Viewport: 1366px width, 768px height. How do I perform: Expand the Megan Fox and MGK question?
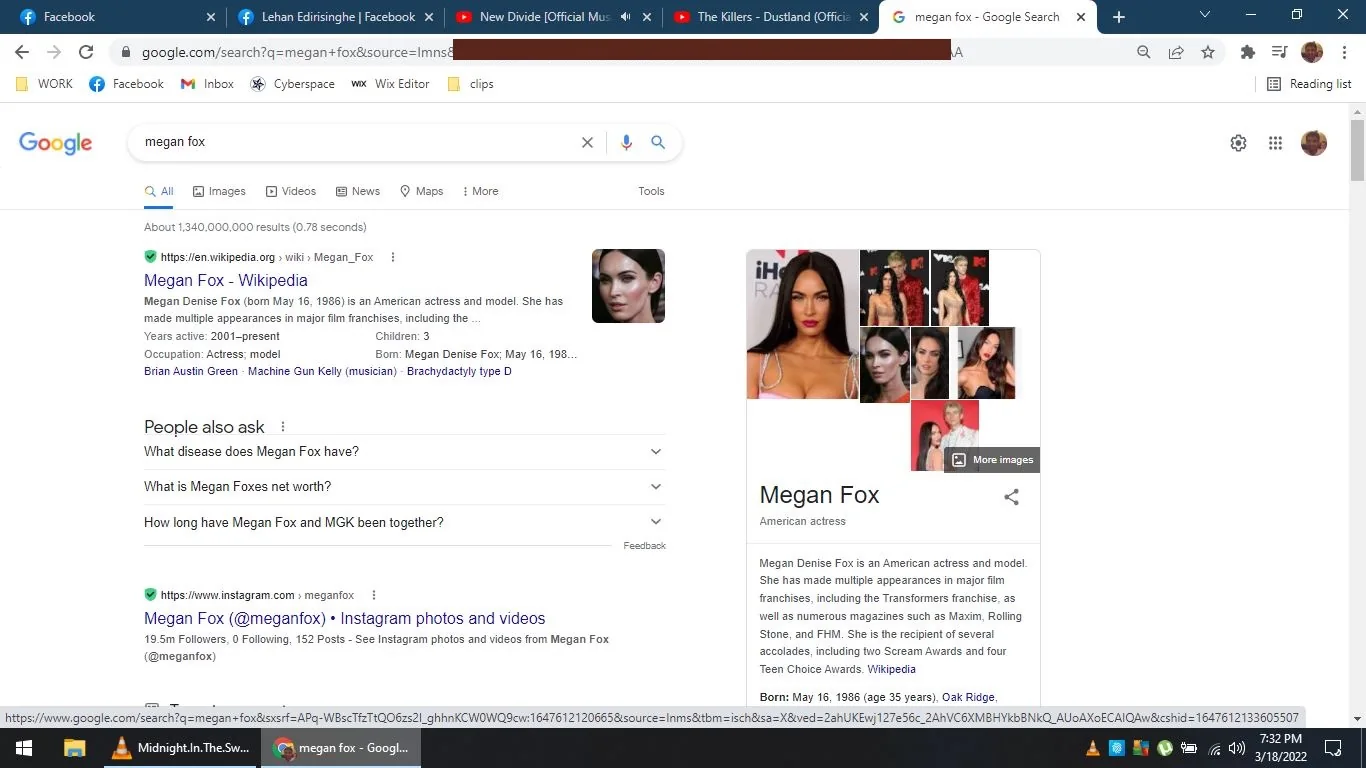coord(404,522)
